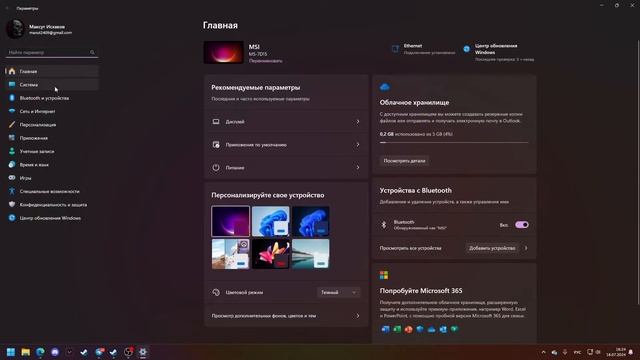Open the Windows Start menu
Image resolution: width=640 pixels, height=360 pixels.
[11, 352]
